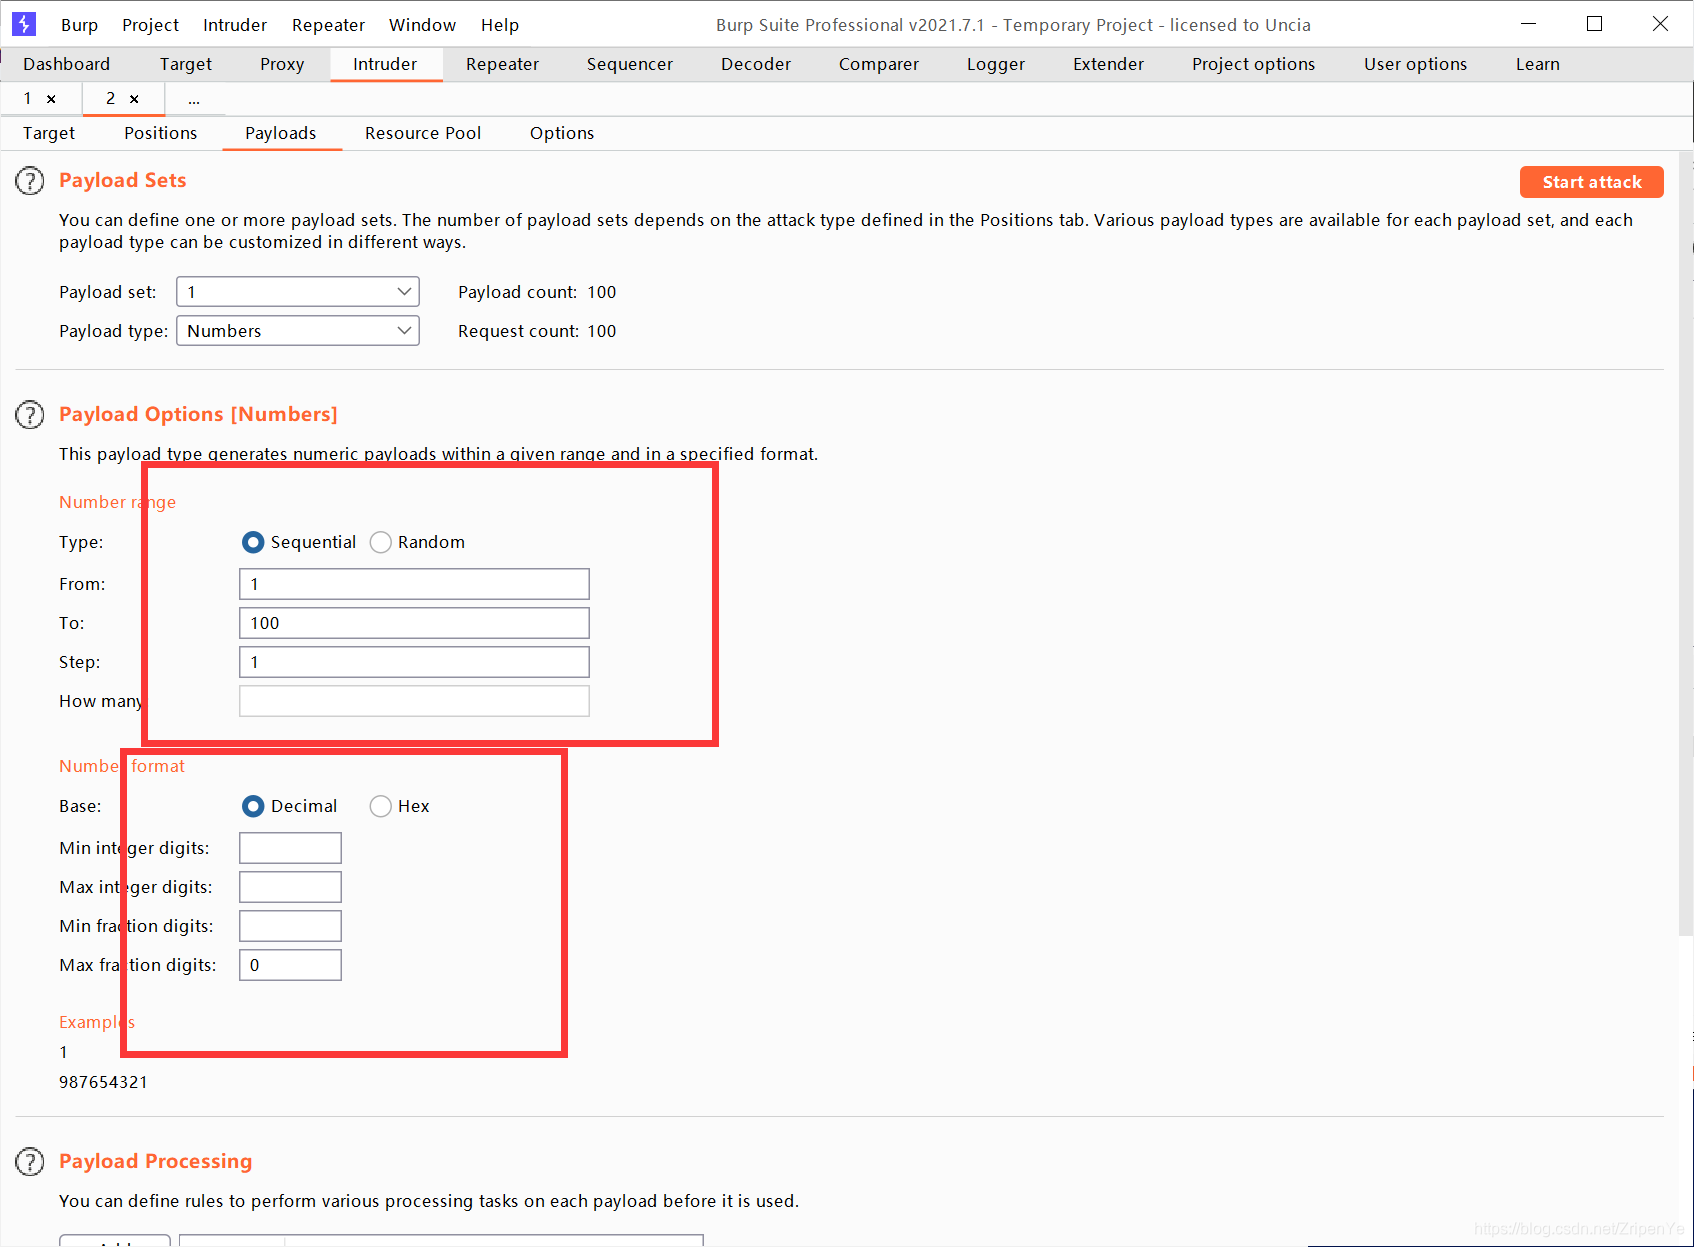Screen dimensions: 1694x1247
Task: Open Payload Sets help icon
Action: click(x=30, y=181)
